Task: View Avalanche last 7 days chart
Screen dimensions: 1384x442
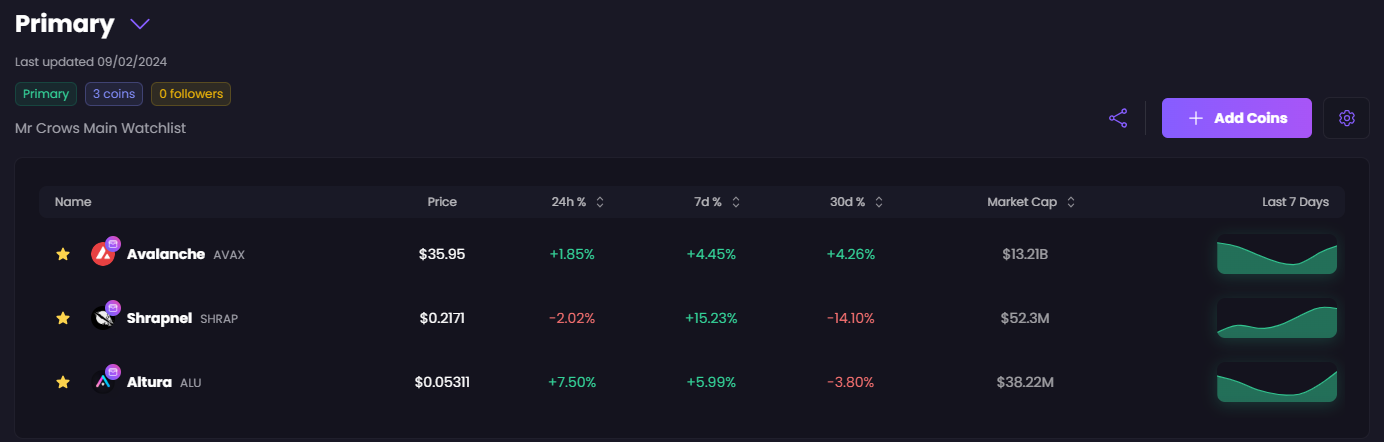Action: 1276,254
